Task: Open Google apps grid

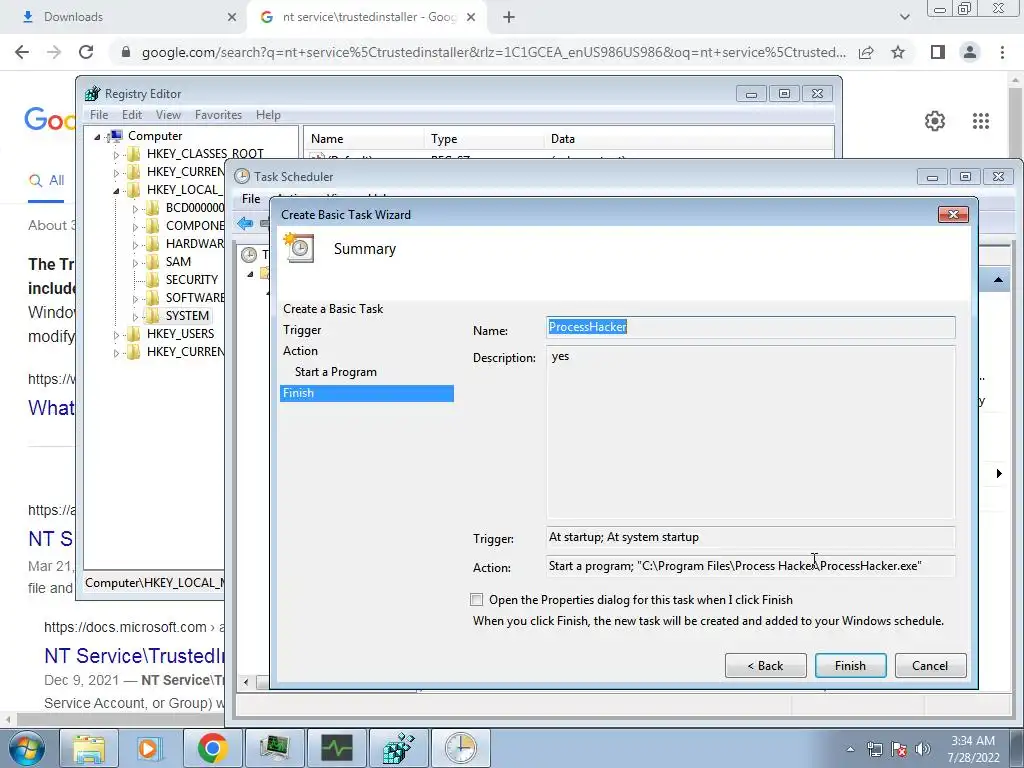Action: pos(980,121)
